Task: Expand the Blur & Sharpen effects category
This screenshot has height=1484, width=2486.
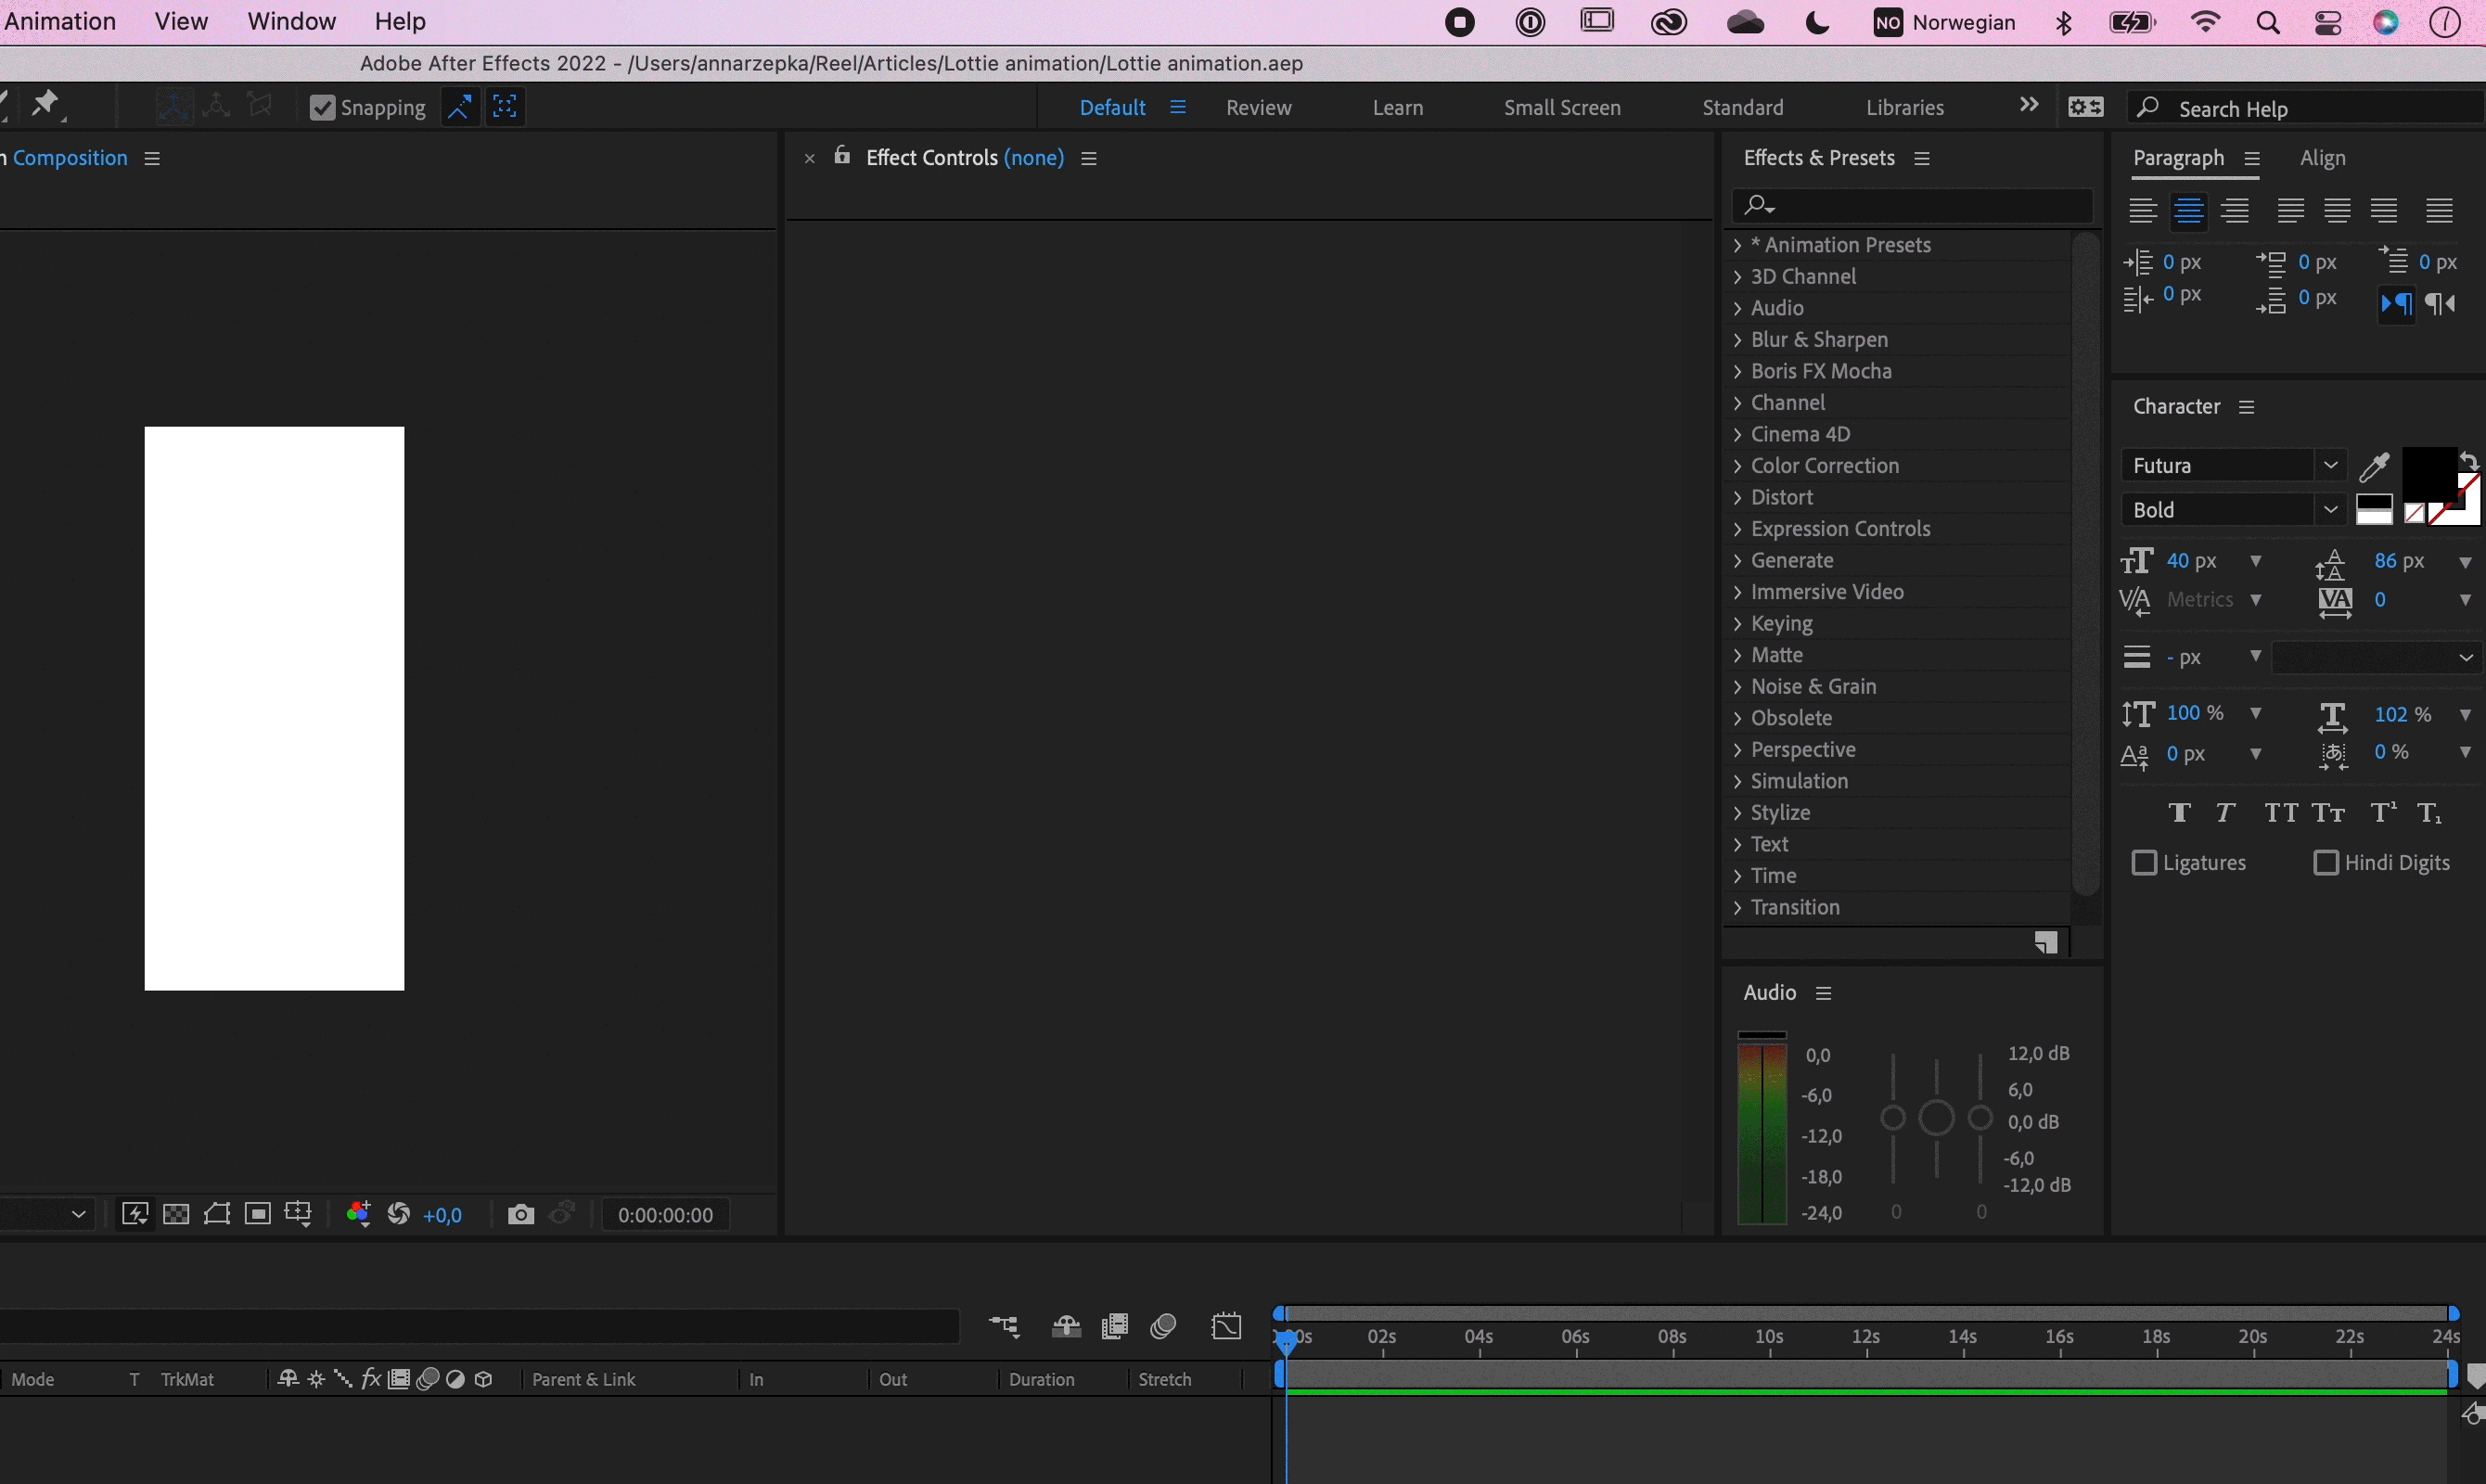Action: 1737,340
